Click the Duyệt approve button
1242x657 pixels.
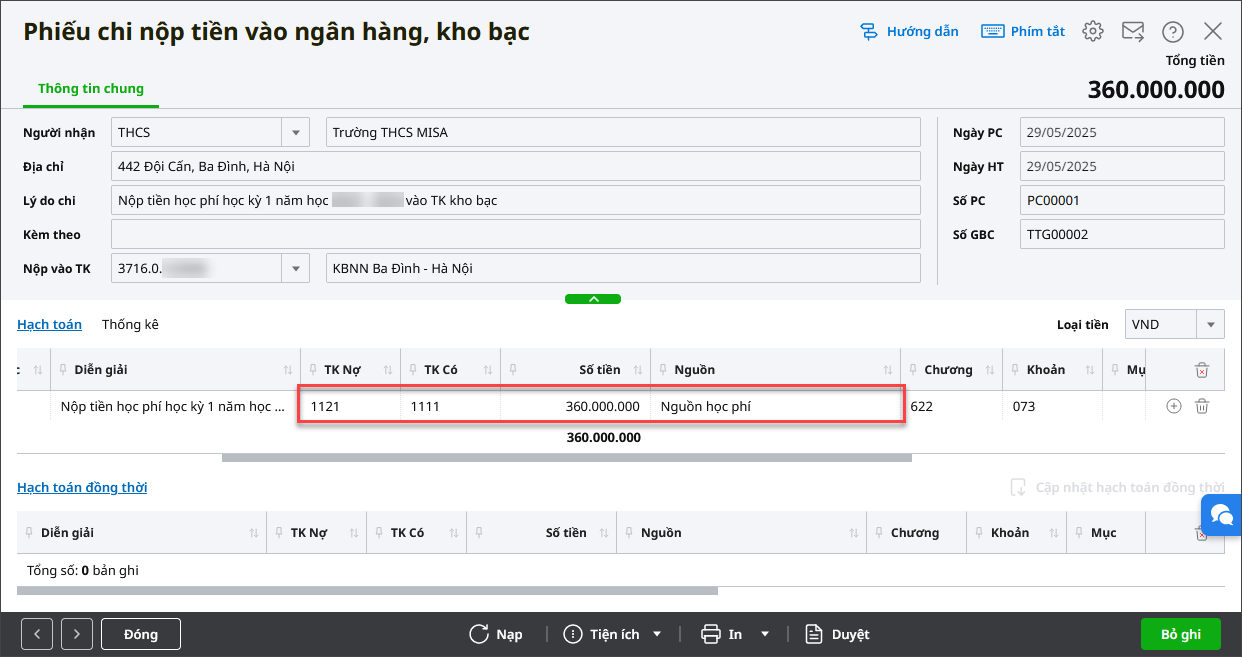(838, 634)
